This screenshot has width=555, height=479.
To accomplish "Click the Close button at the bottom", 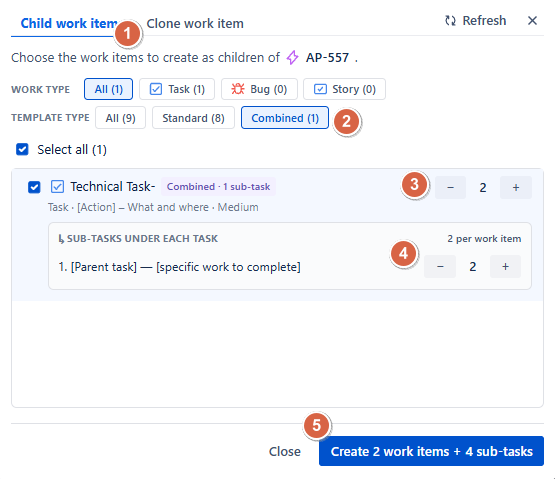I will tap(285, 451).
